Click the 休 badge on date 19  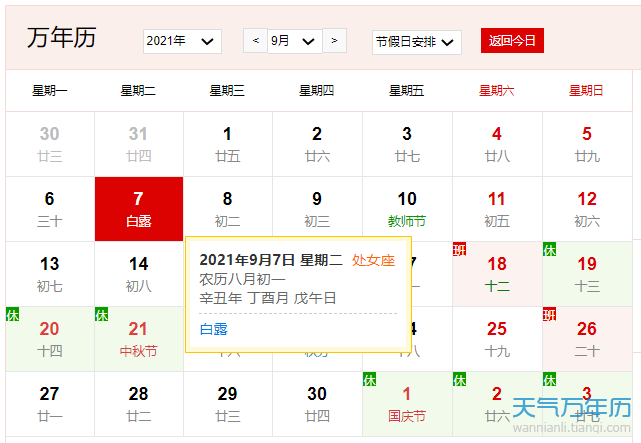(549, 249)
